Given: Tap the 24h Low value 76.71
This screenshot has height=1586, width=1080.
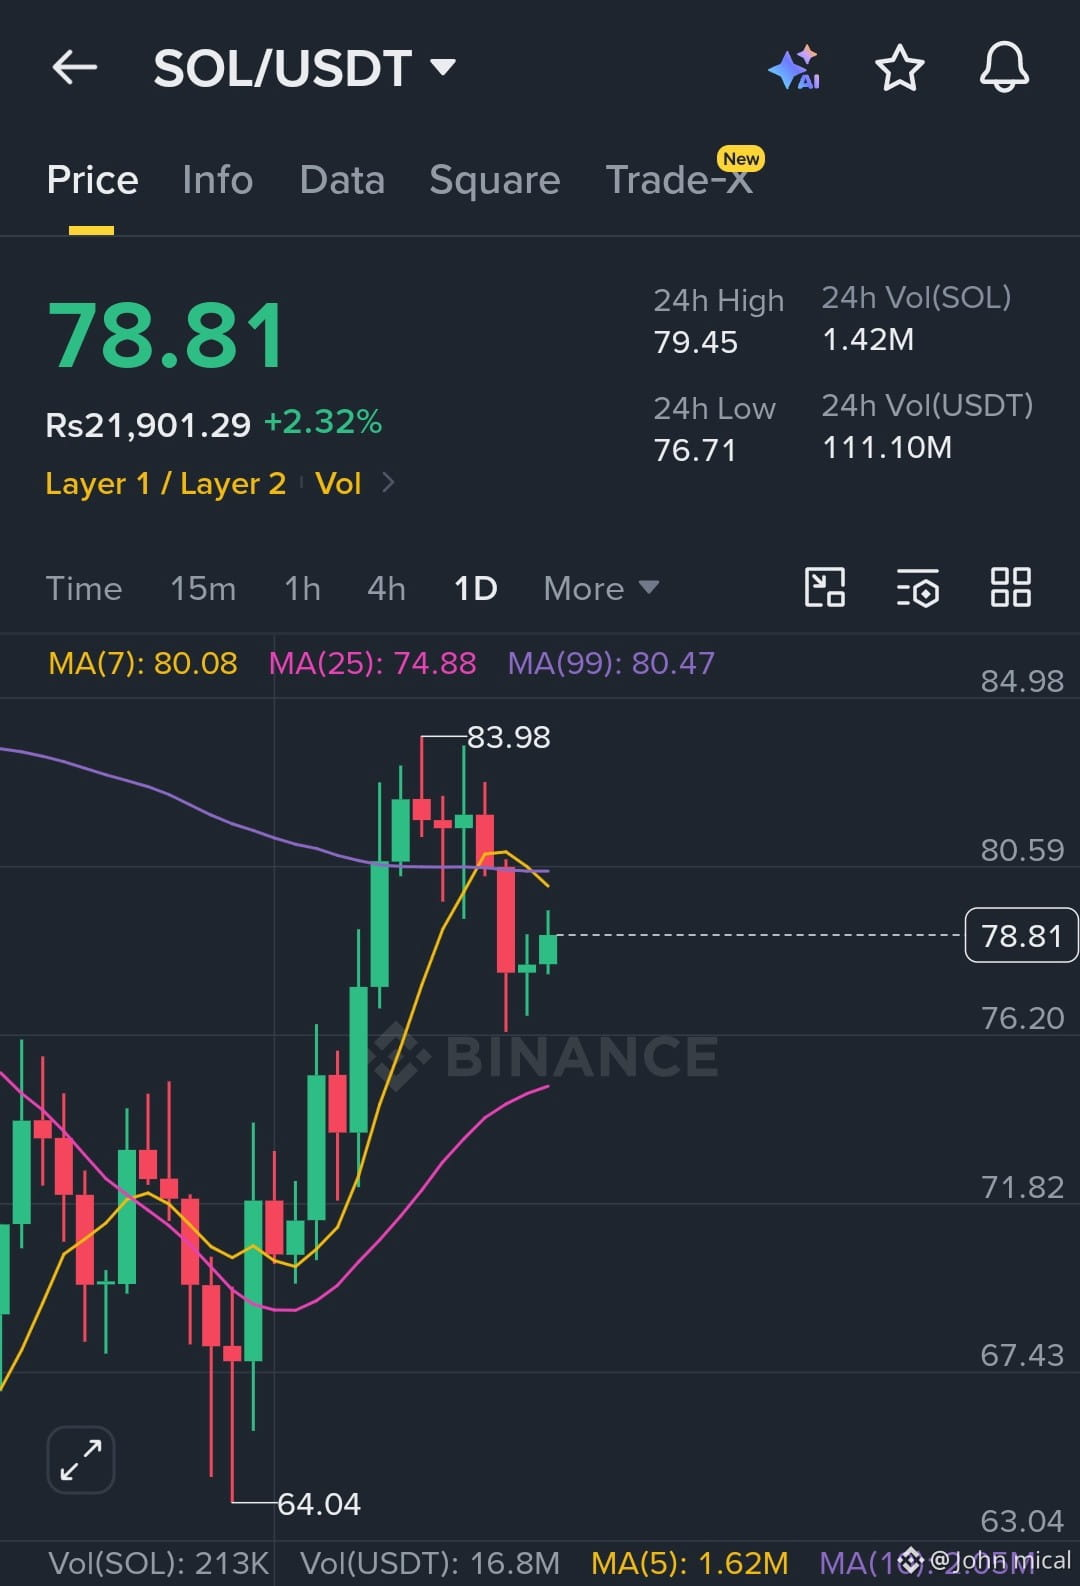Looking at the screenshot, I should 695,450.
